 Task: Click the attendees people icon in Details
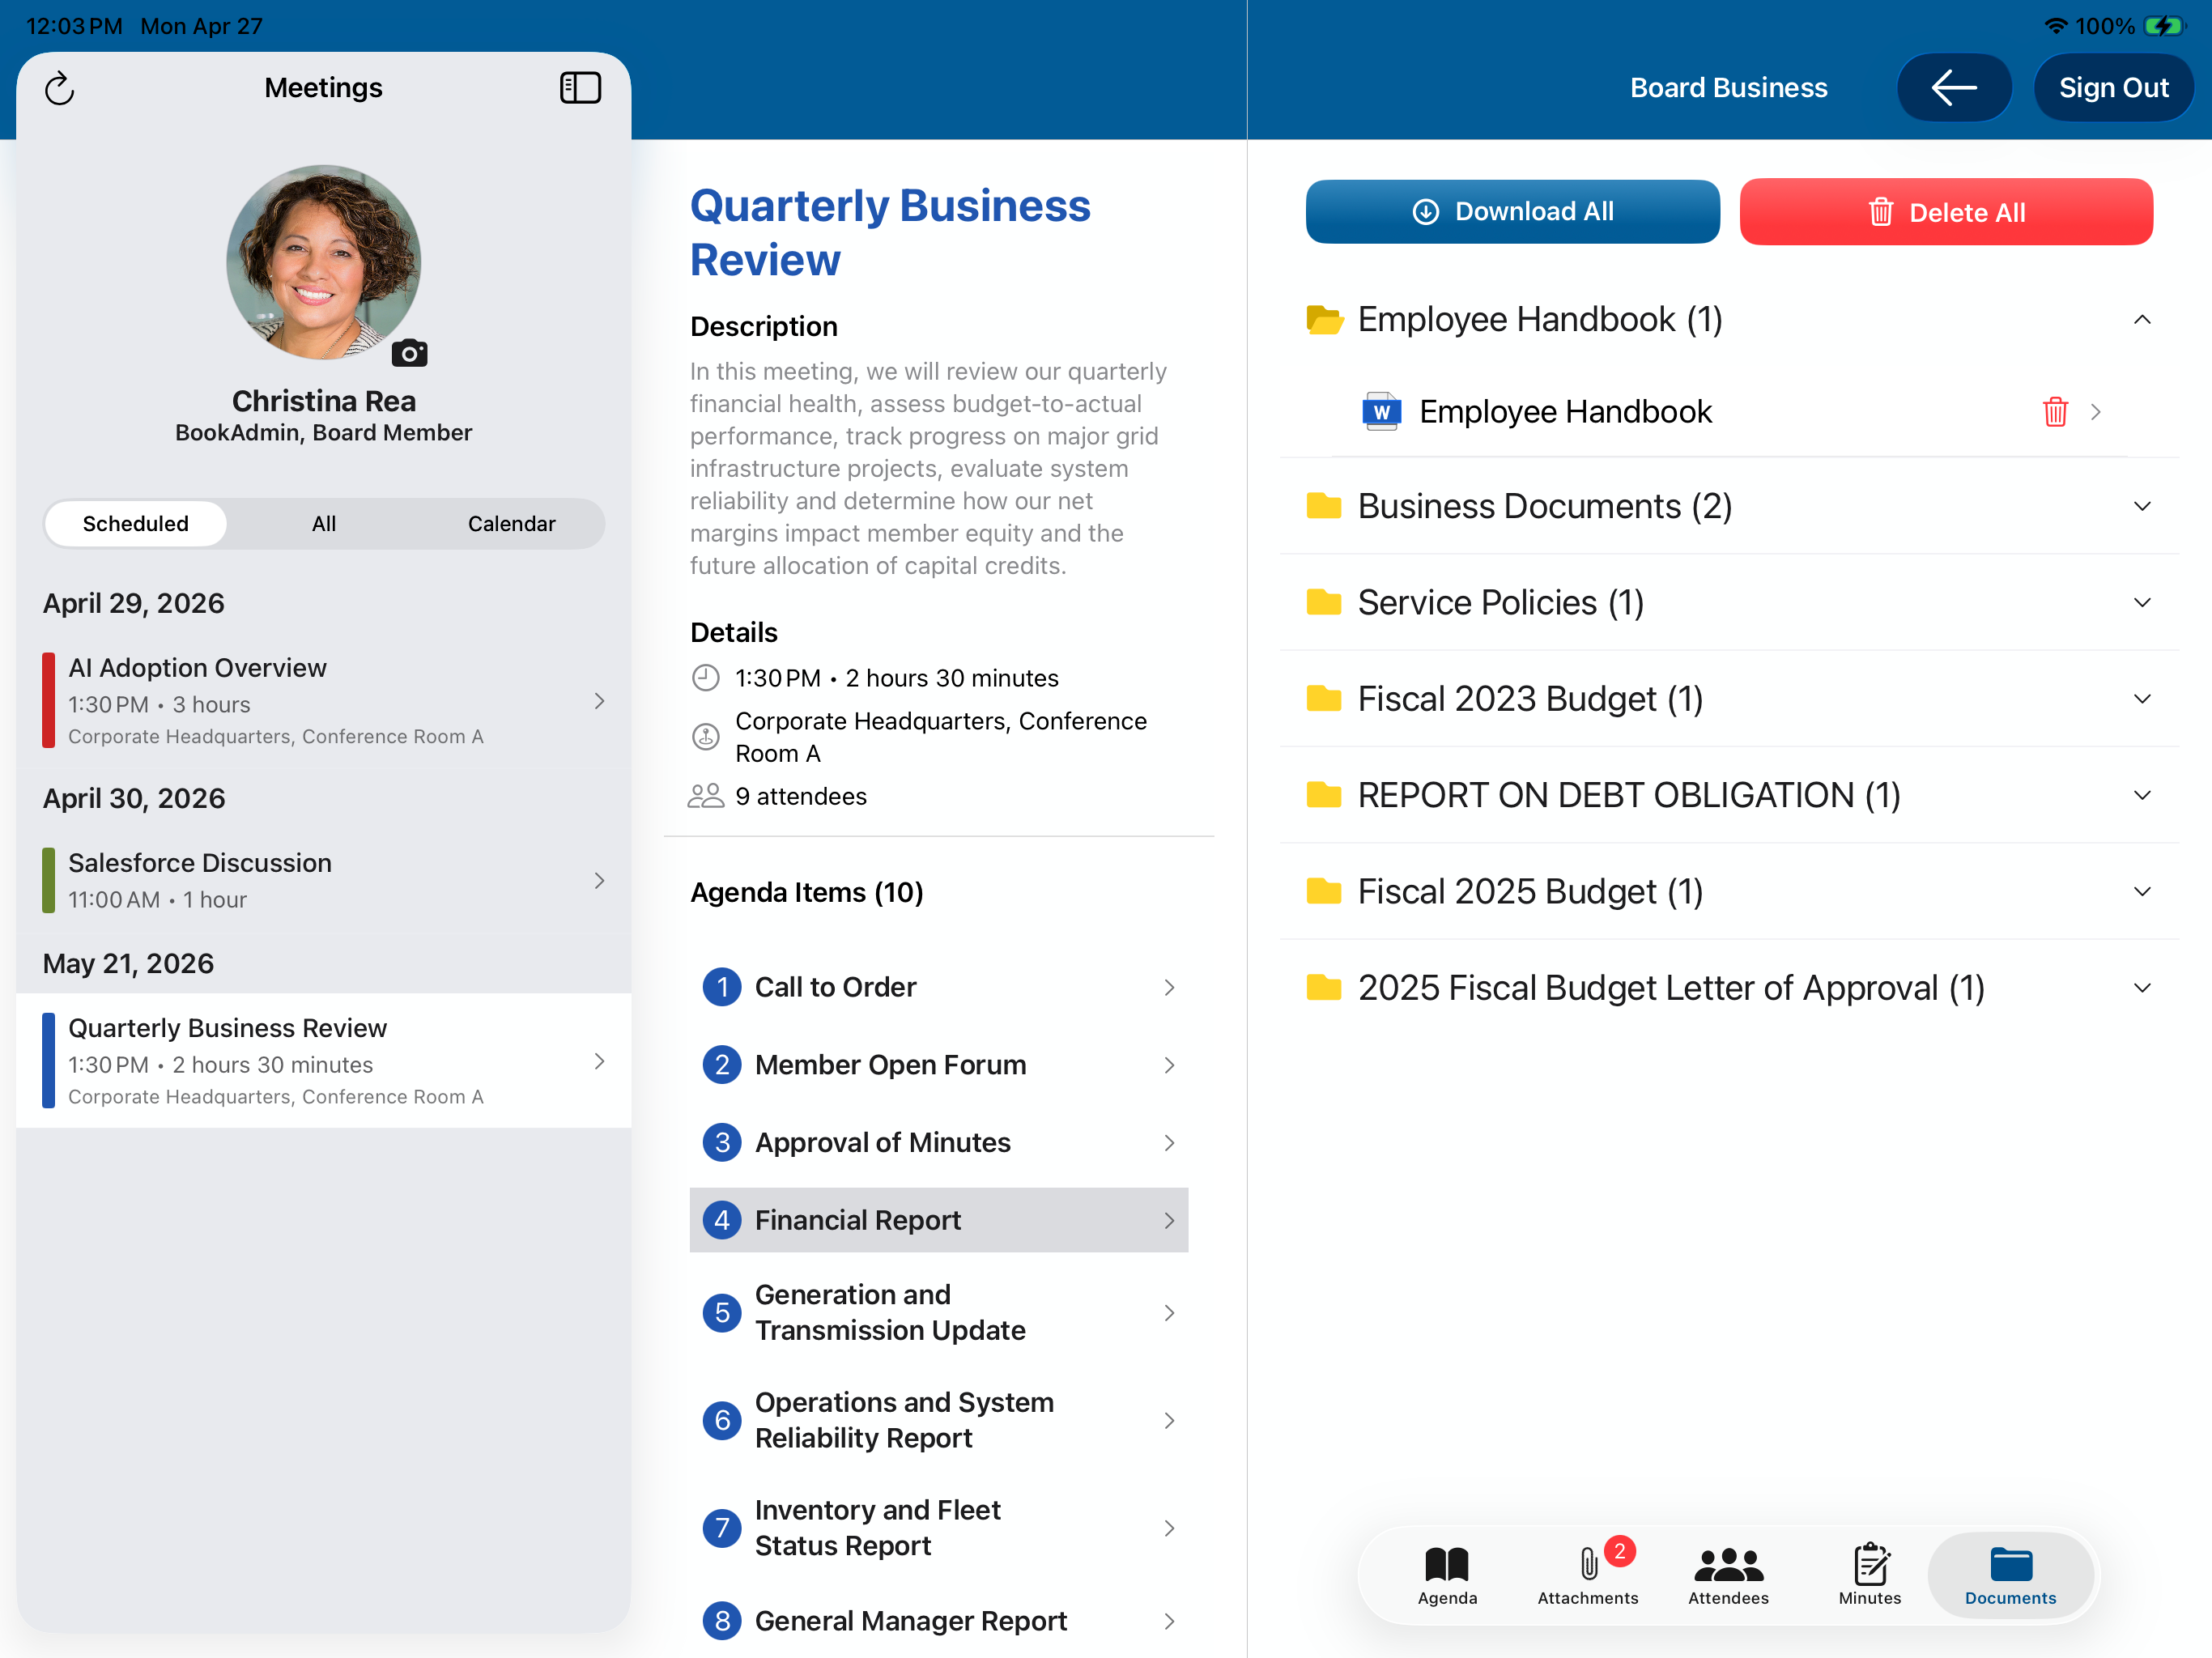point(705,796)
